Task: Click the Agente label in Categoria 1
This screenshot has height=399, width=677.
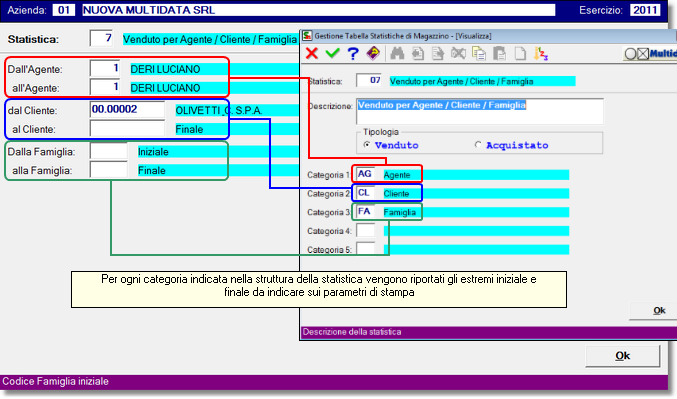Action: coord(397,175)
